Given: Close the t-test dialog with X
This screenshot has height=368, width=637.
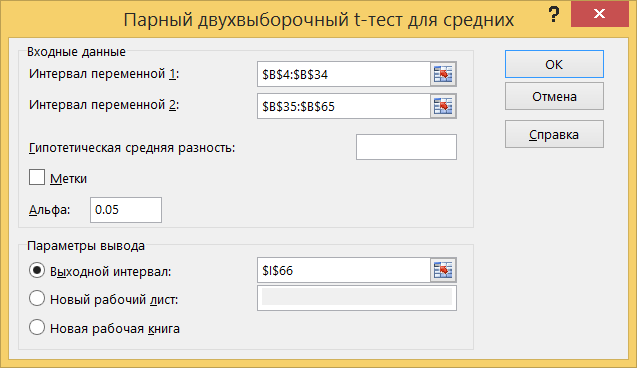Looking at the screenshot, I should pyautogui.click(x=600, y=14).
